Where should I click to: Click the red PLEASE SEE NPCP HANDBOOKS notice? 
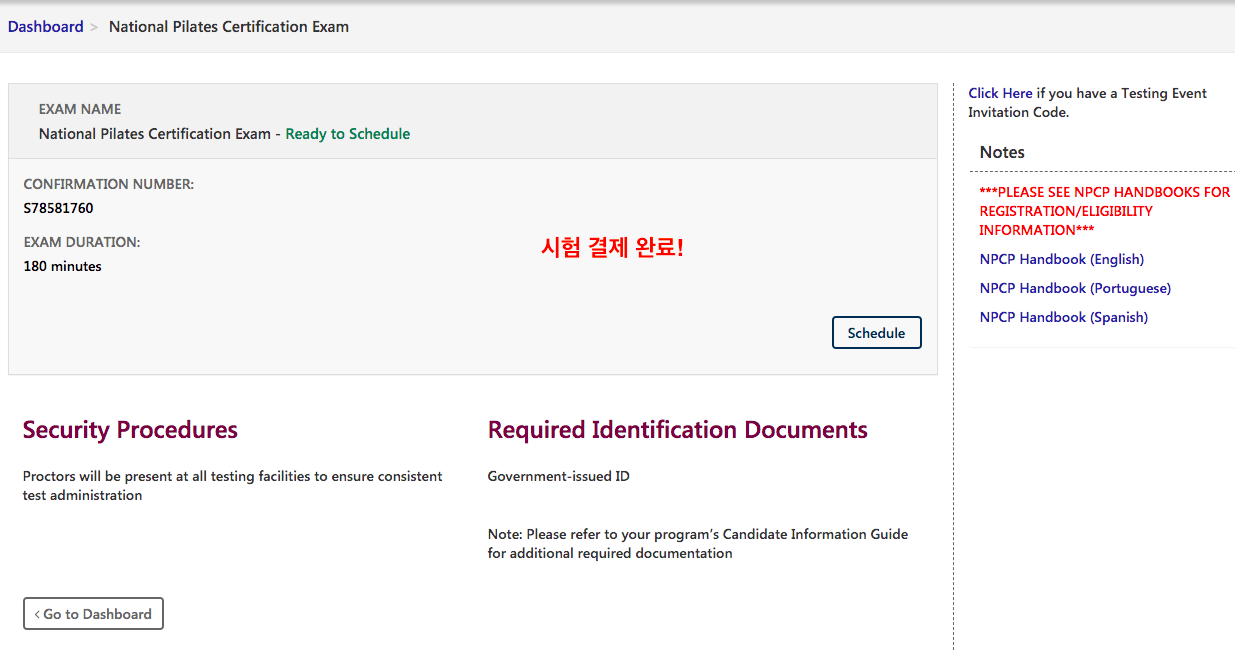1105,211
